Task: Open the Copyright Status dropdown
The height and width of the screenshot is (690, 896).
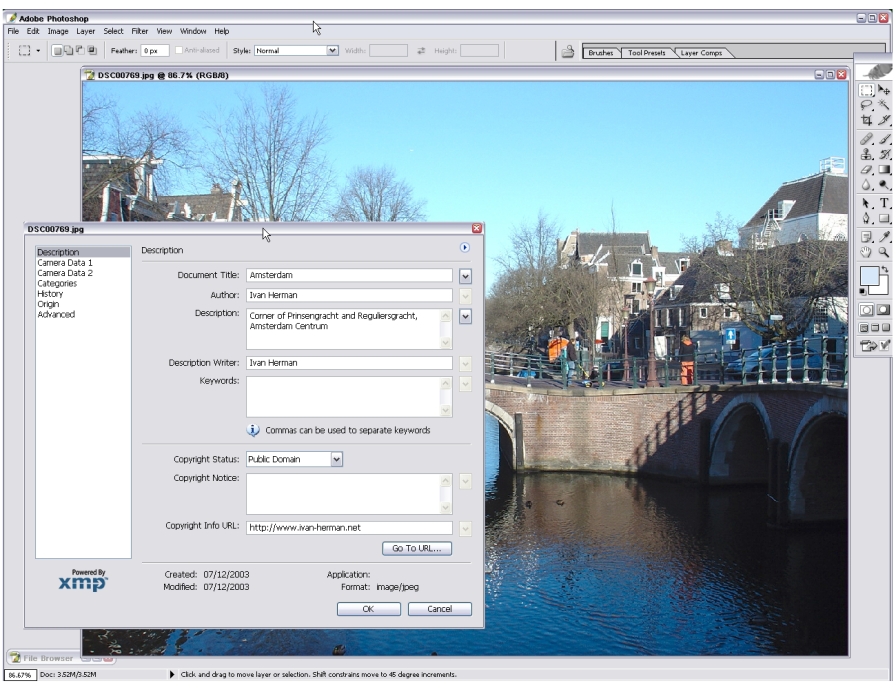Action: [336, 459]
